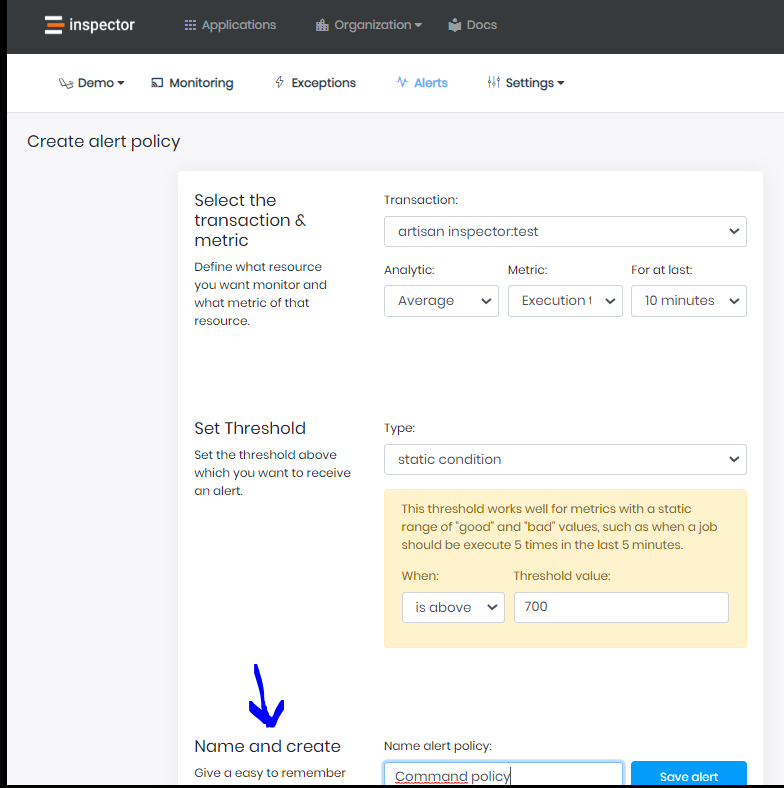Screen dimensions: 784x788
Task: Expand the Organization dropdown caret
Action: 418,25
